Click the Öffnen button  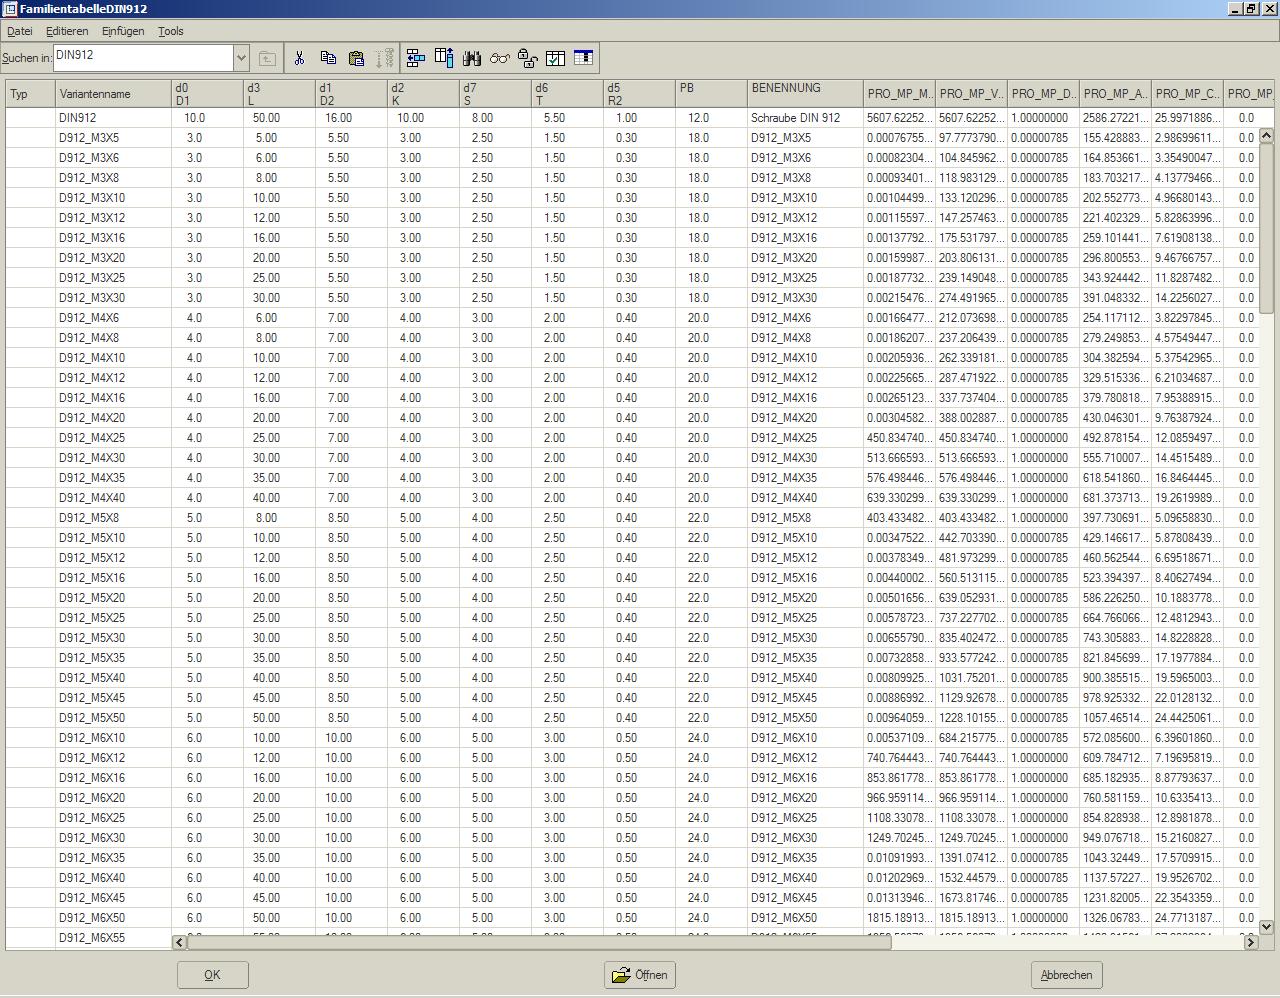tap(640, 975)
